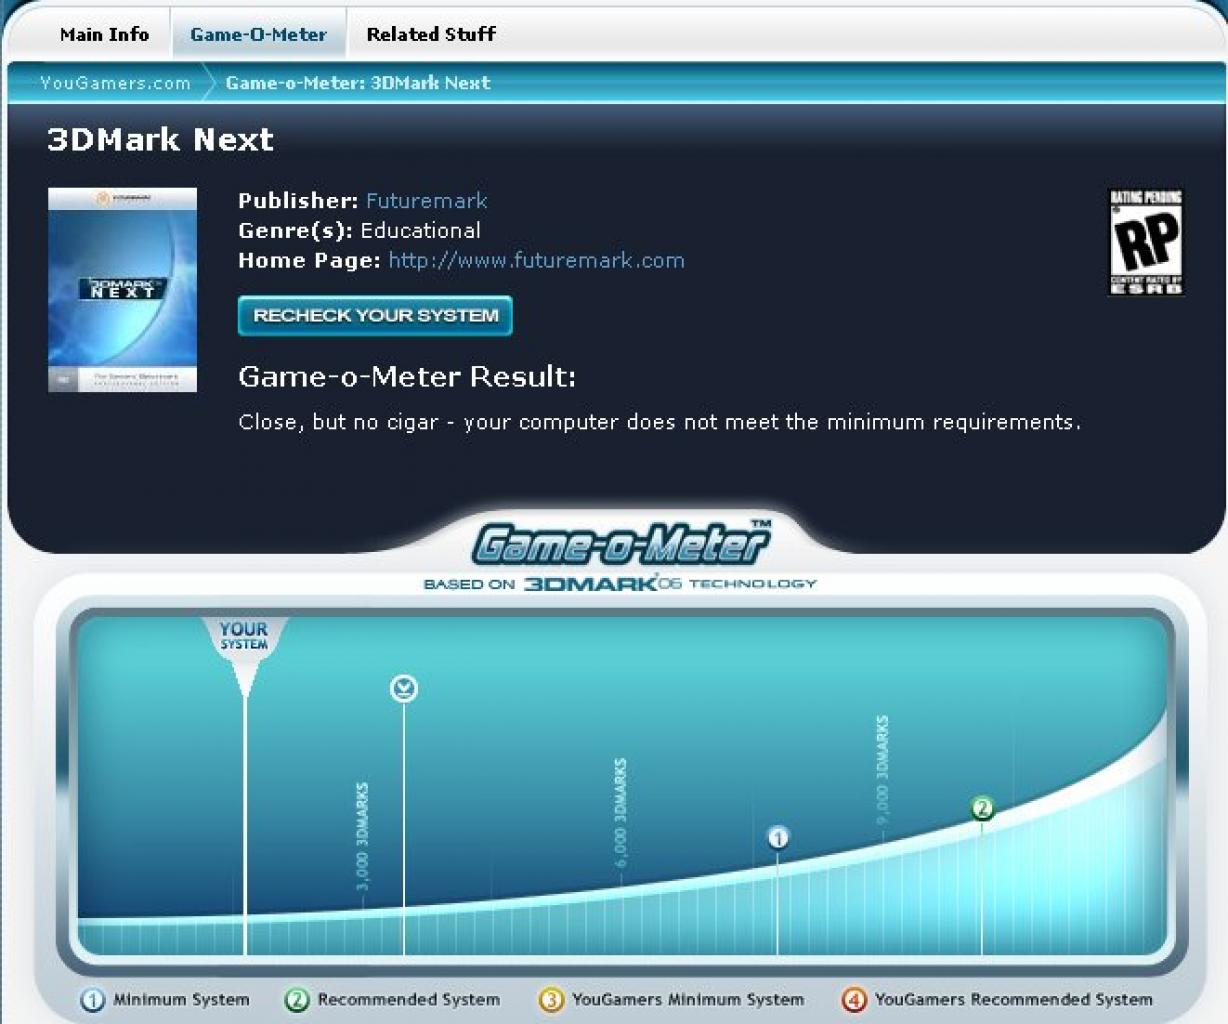Click the green number 2 chart marker

pos(982,808)
